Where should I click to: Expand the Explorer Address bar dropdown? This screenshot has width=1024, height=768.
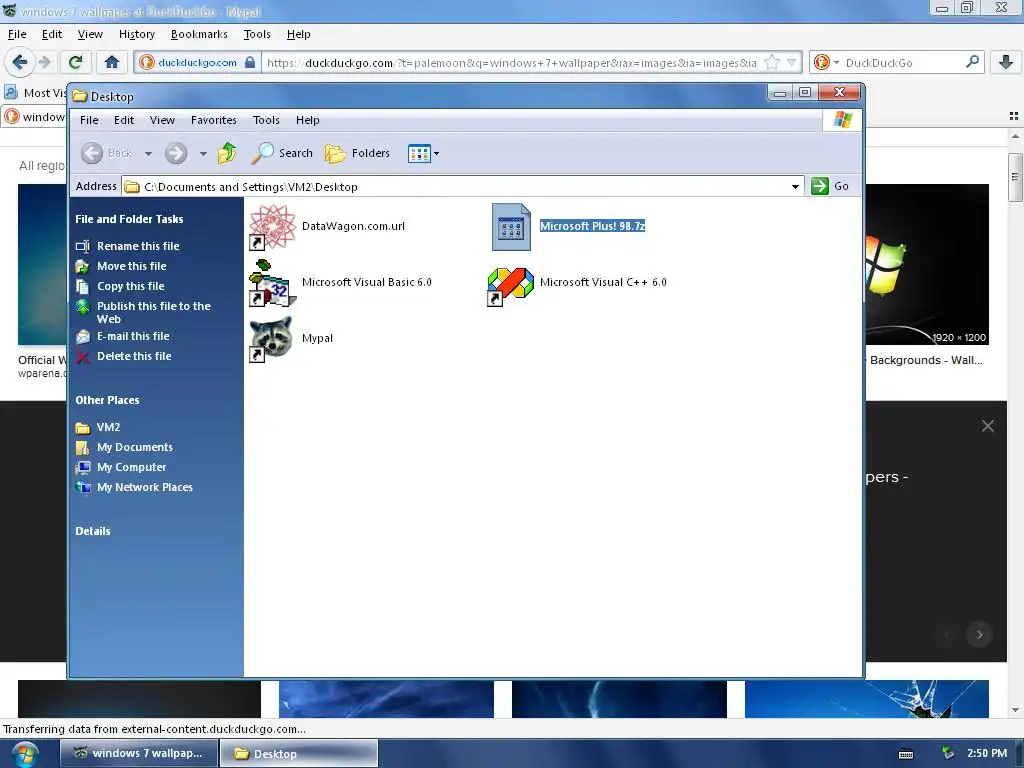(795, 187)
